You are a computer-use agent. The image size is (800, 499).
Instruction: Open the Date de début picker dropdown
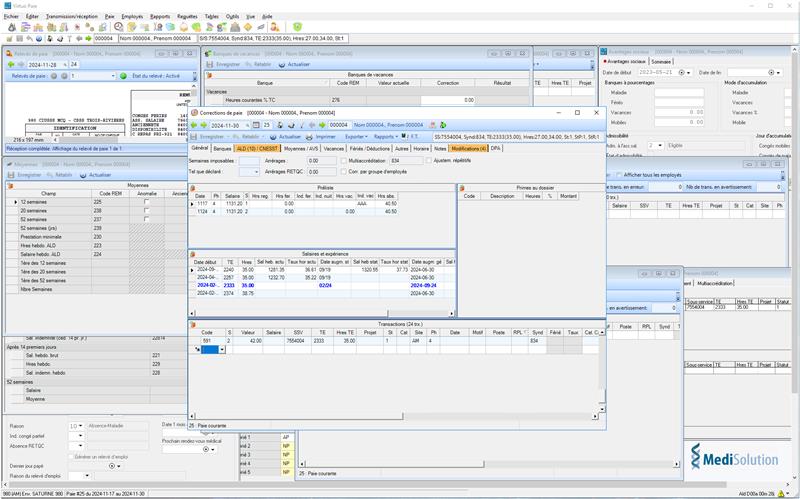[688, 73]
